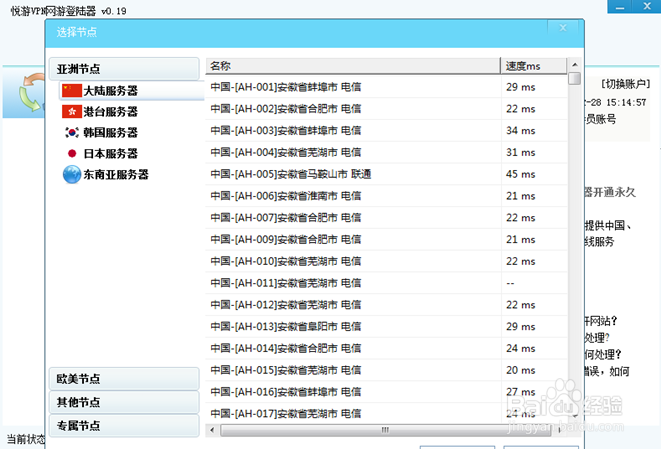661x449 pixels.
Task: Minimize the 悦游VPN main window
Action: click(620, 7)
